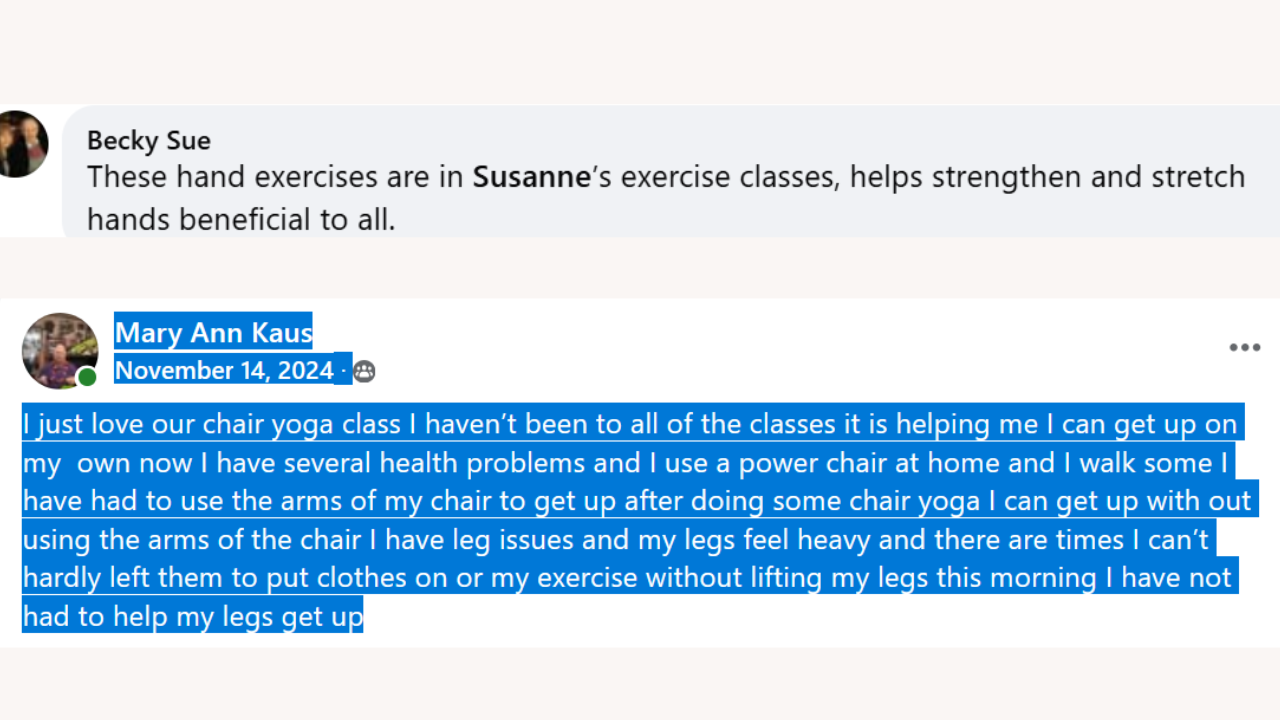1280x720 pixels.
Task: Click the bold Susanne mention in the comment
Action: [531, 178]
